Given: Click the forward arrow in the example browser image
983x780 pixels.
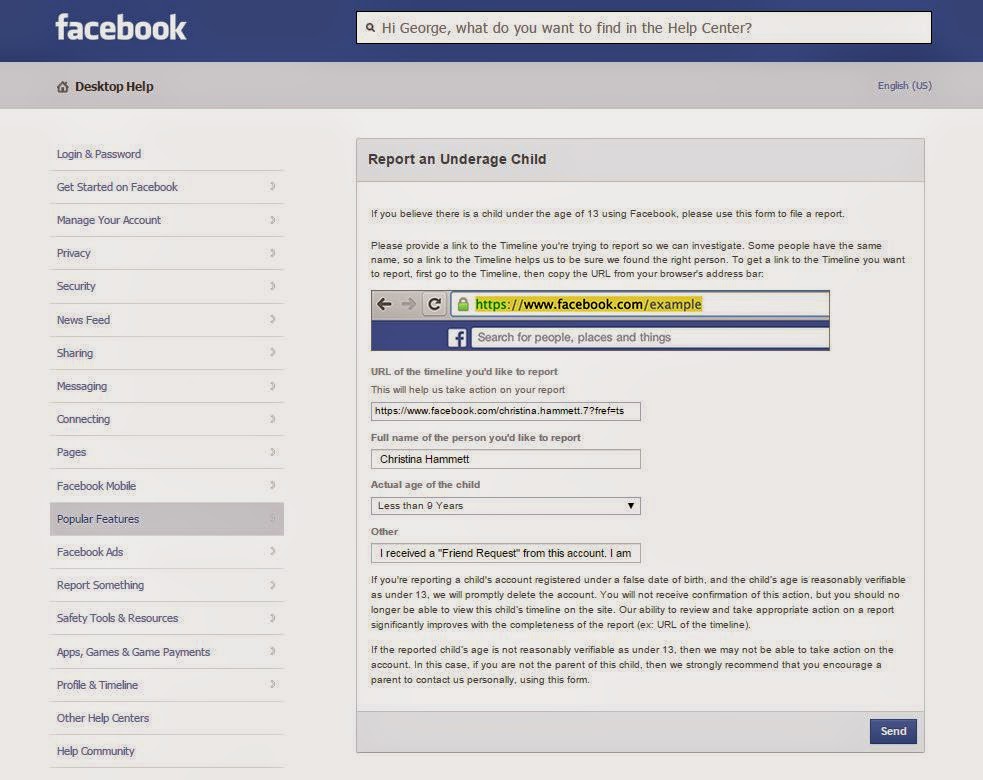Looking at the screenshot, I should pos(409,304).
